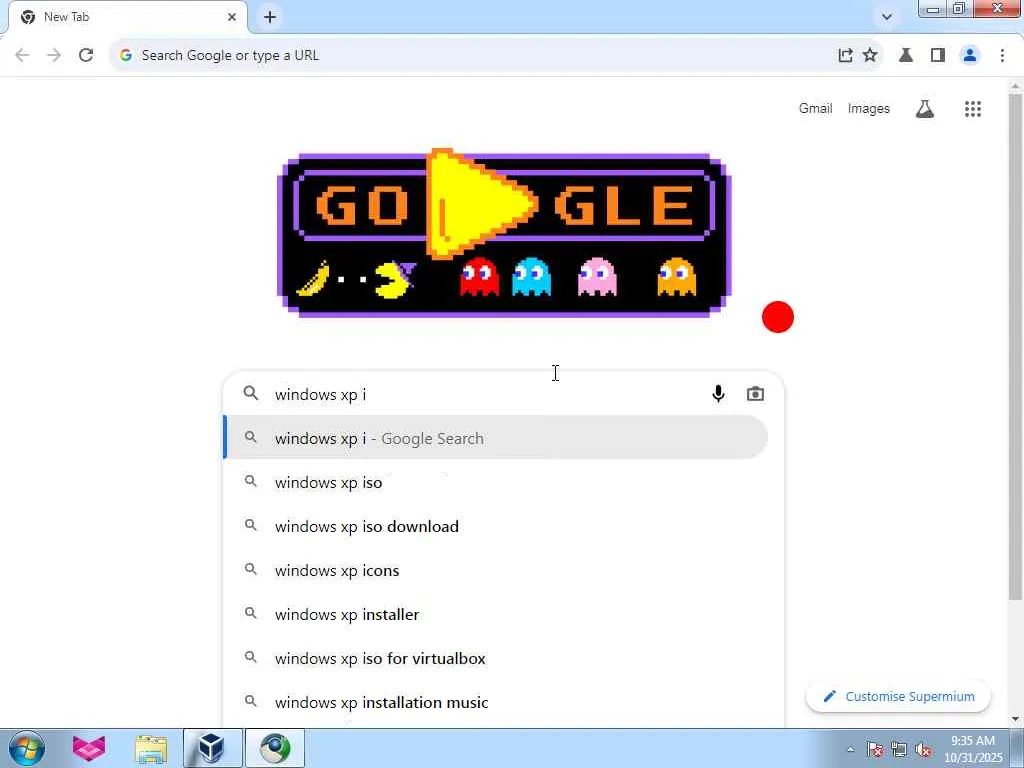Open the taskbar clock showing 9:35 AM
The width and height of the screenshot is (1024, 768).
point(973,749)
